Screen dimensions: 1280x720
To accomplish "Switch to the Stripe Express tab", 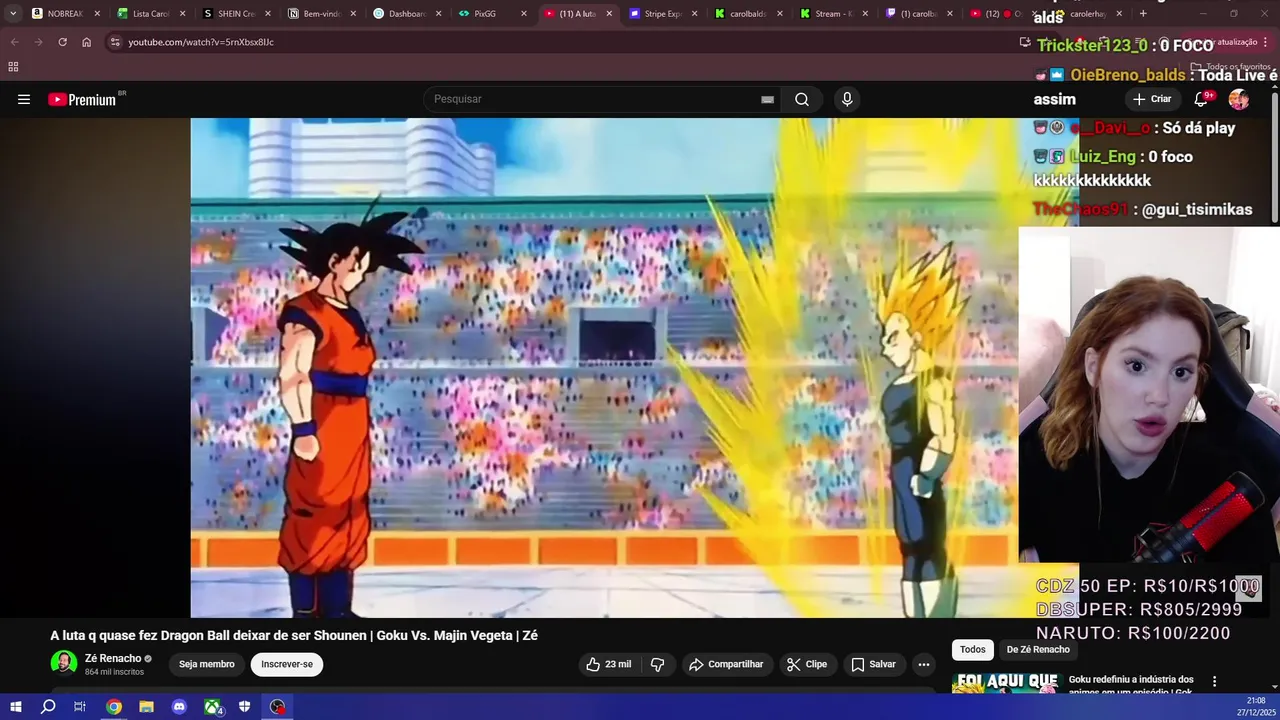I will (x=662, y=14).
